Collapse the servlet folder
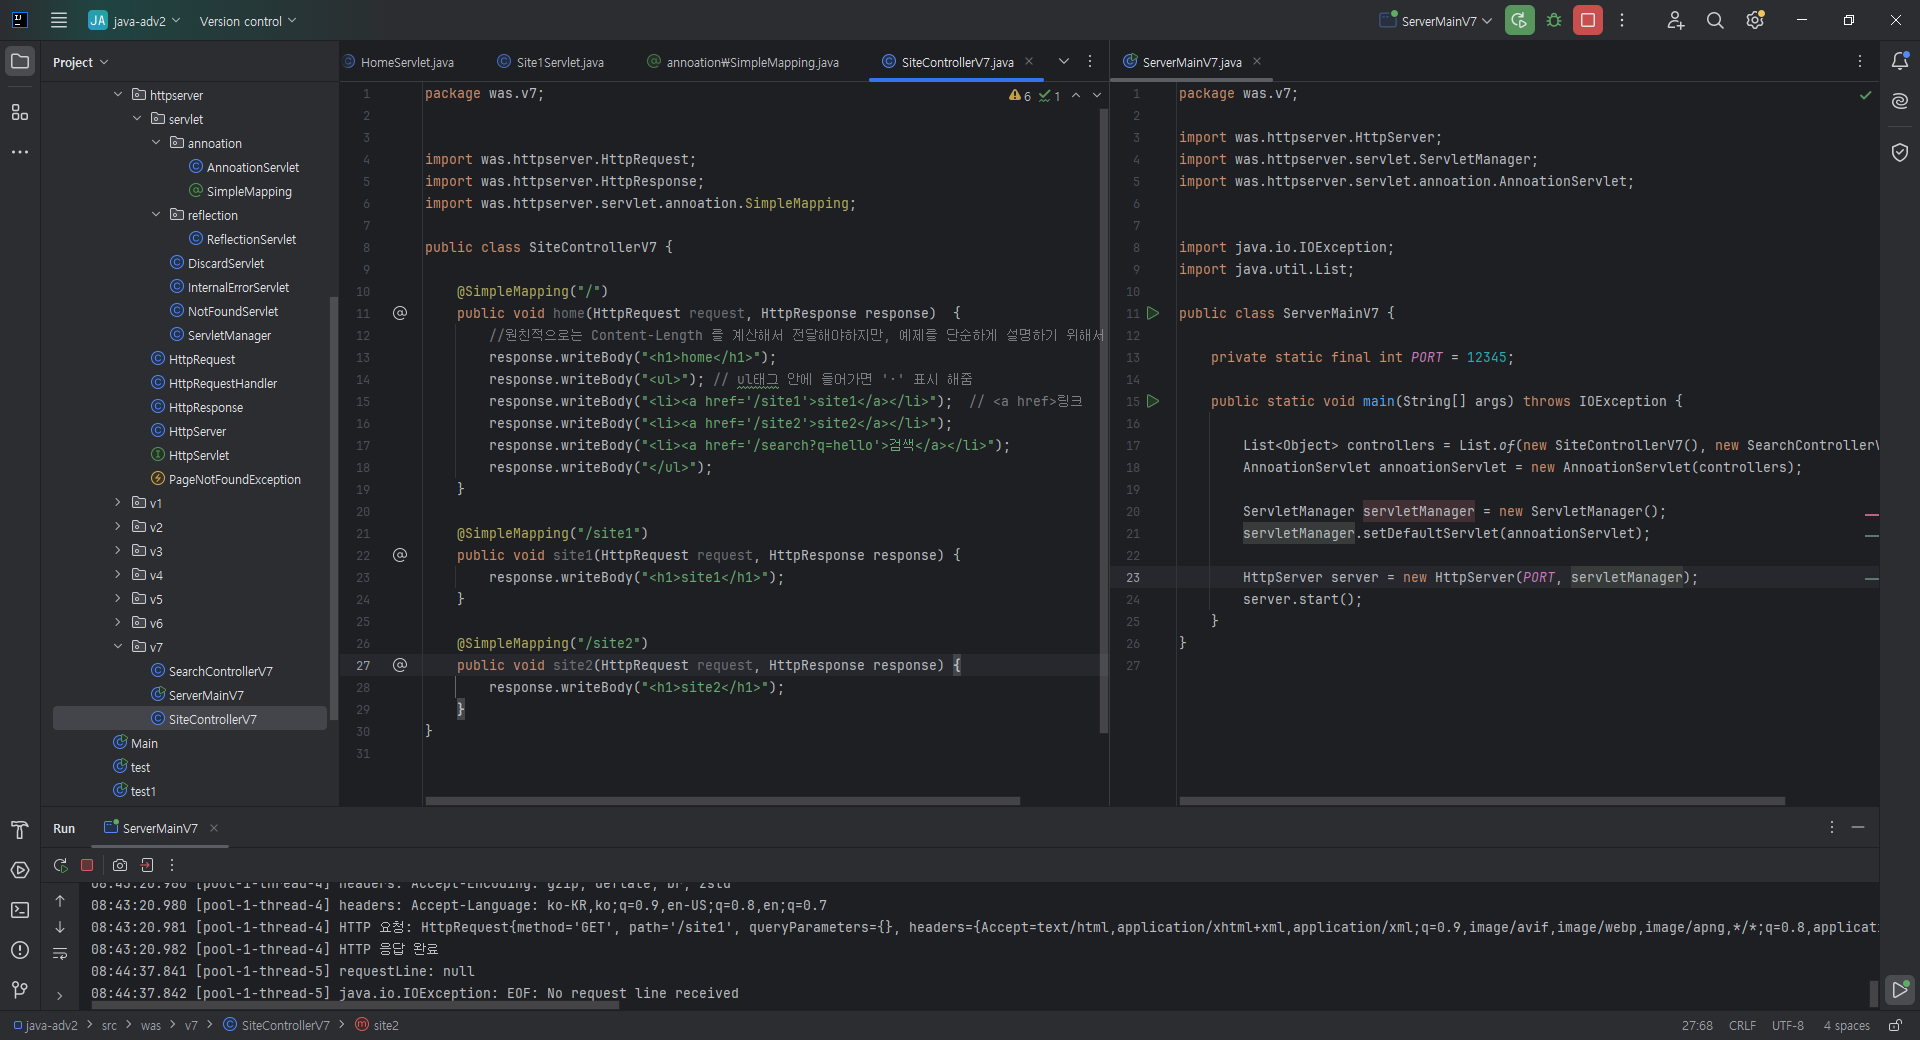The image size is (1920, 1040). coord(137,118)
